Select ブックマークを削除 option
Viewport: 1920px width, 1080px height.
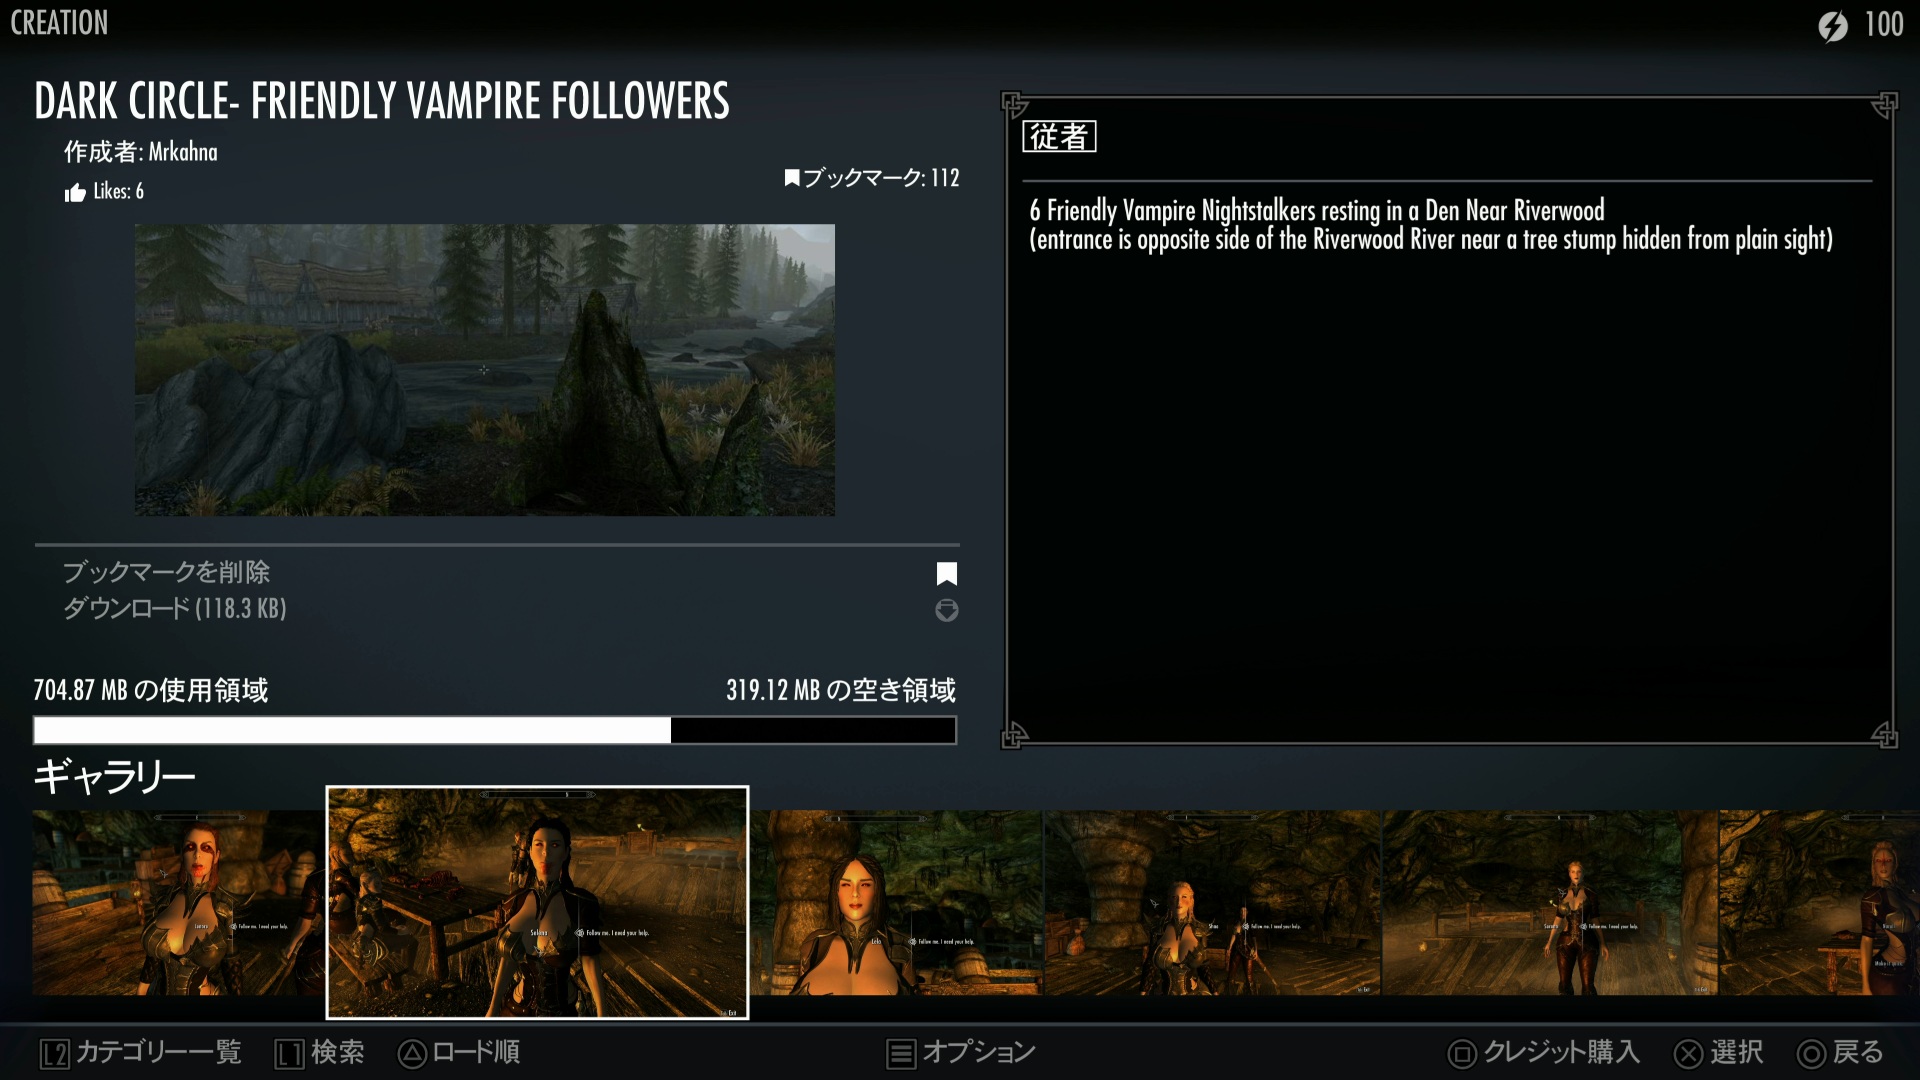pyautogui.click(x=166, y=572)
